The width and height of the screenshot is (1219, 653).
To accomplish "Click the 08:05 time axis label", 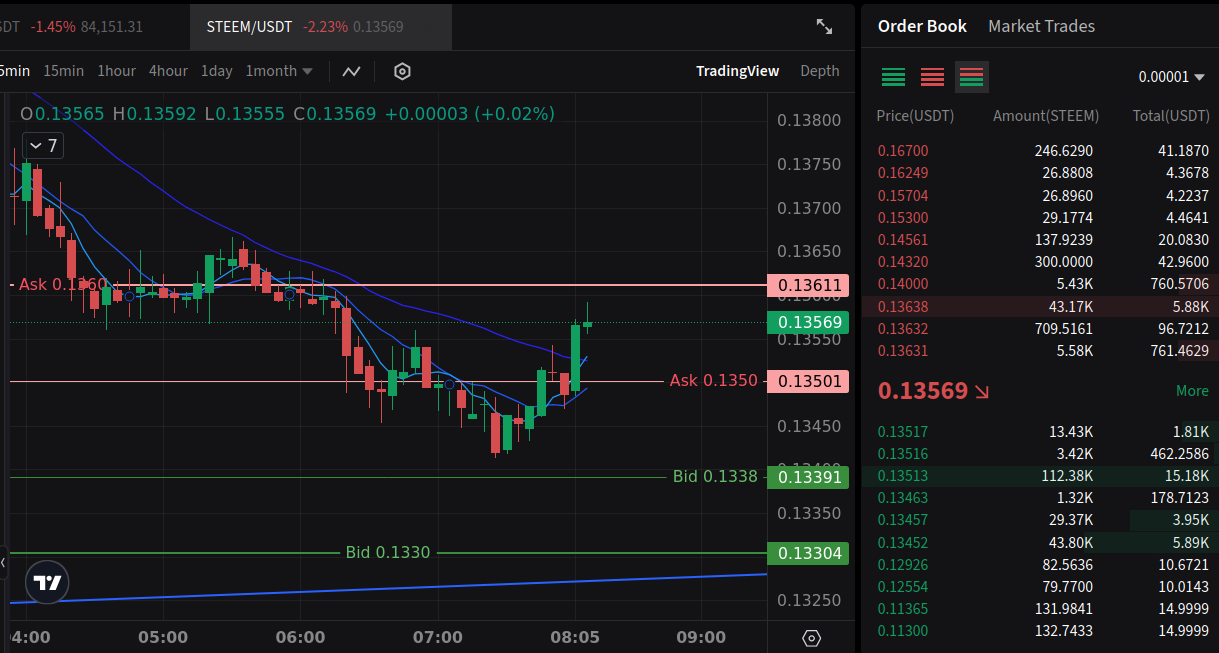I will (x=575, y=638).
